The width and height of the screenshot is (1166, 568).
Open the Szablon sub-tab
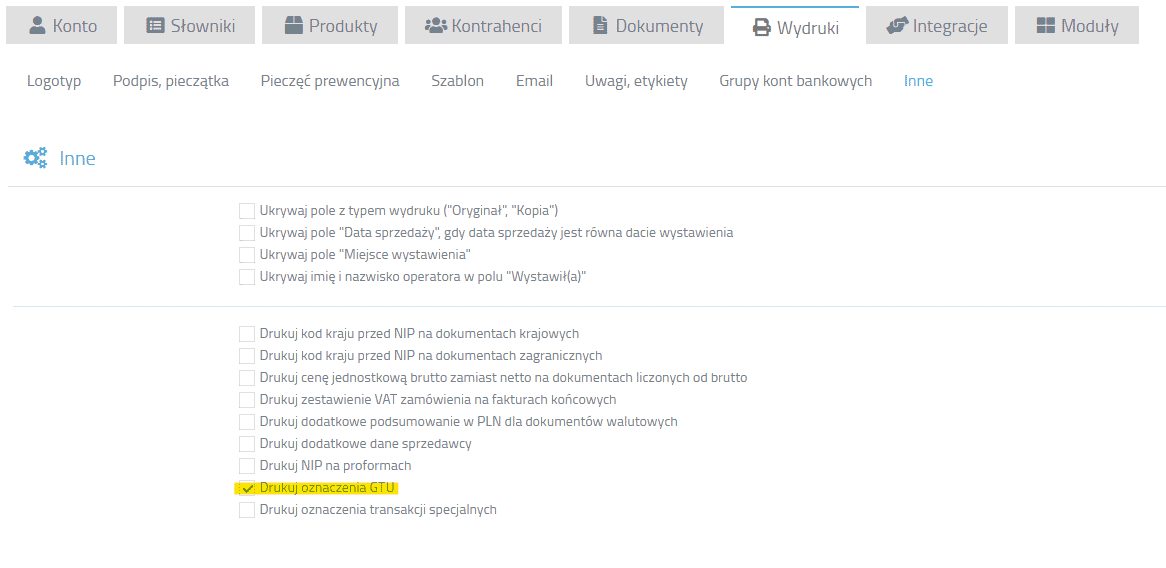tap(457, 81)
